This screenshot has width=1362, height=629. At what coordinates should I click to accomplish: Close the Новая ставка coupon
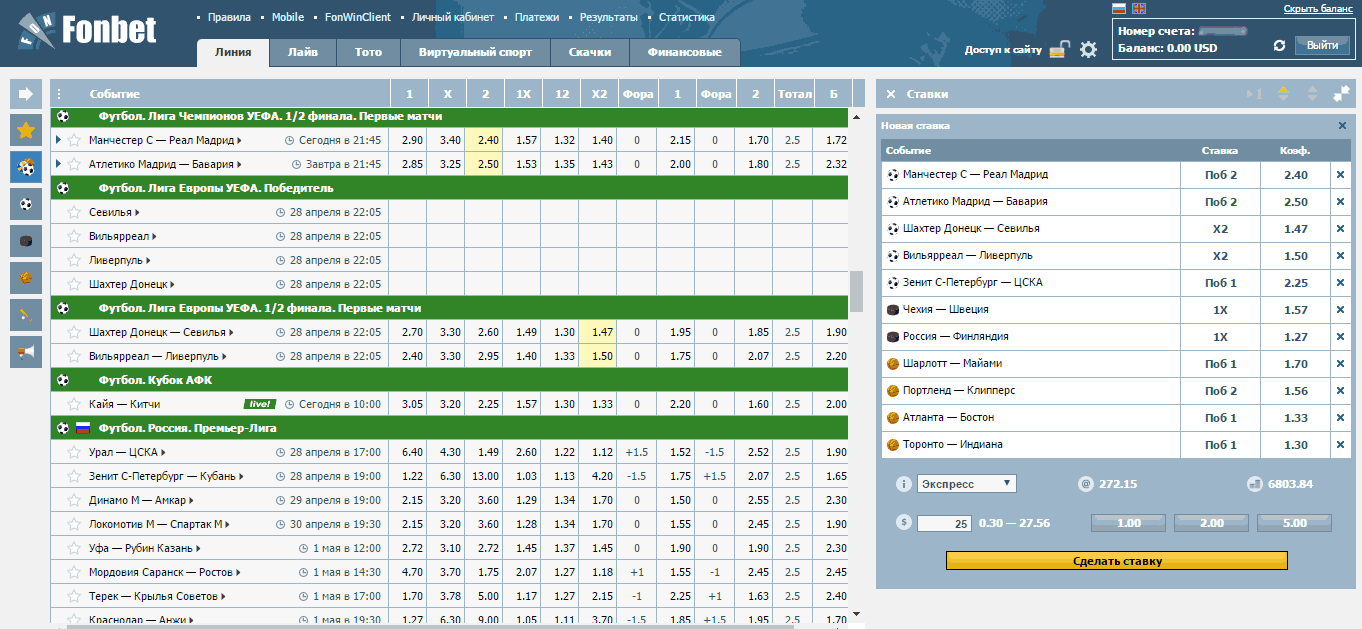tap(1343, 126)
